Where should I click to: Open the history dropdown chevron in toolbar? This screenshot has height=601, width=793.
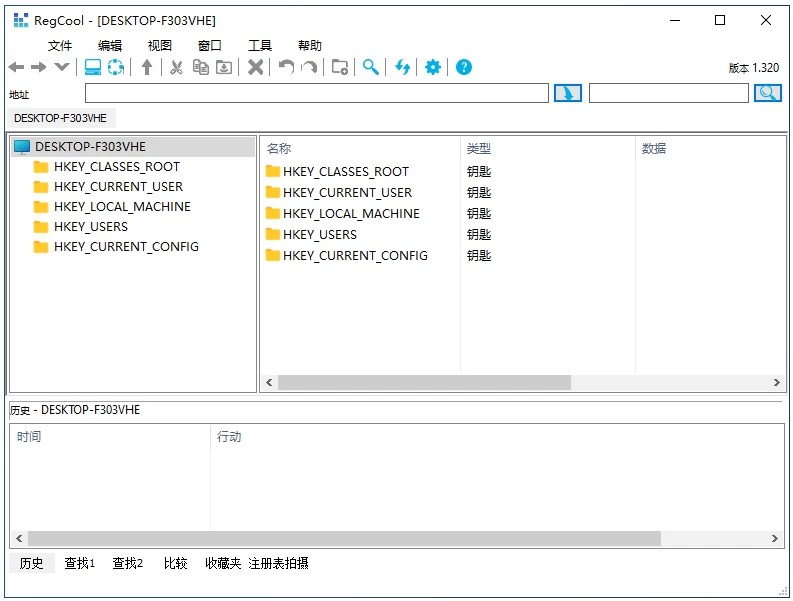pyautogui.click(x=62, y=67)
